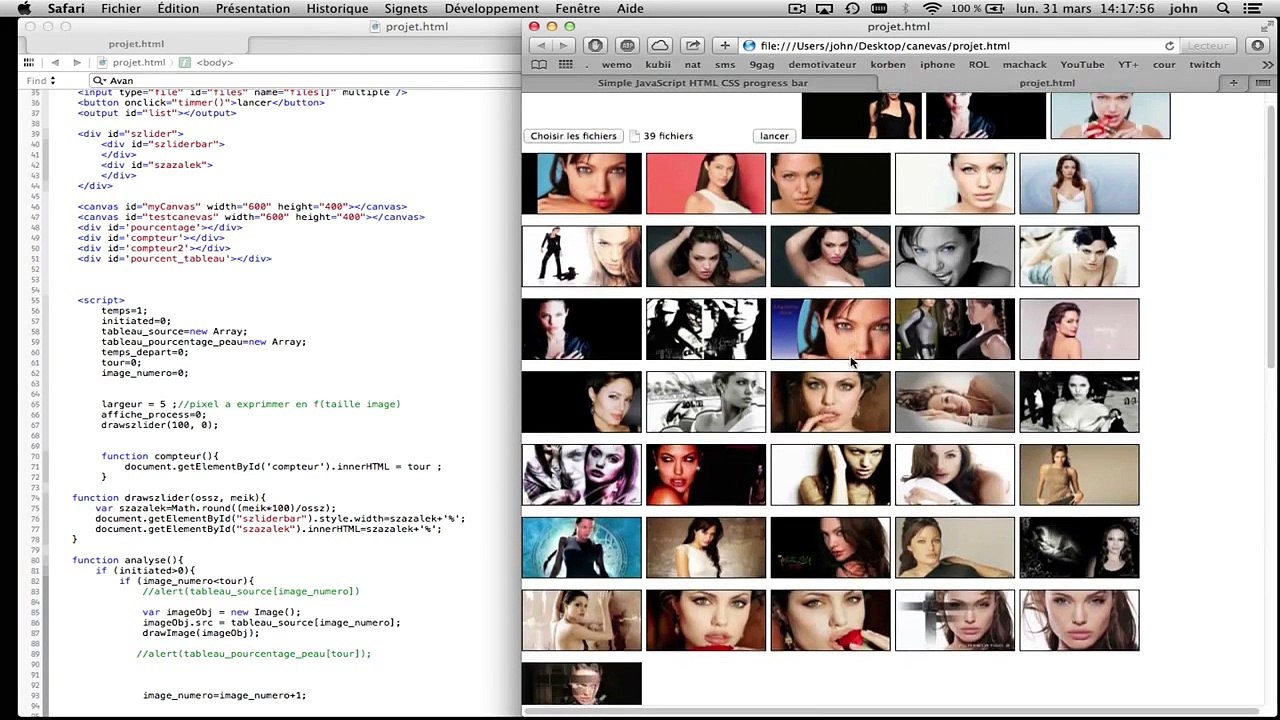Open the search options magnifier dropdown

[99, 80]
